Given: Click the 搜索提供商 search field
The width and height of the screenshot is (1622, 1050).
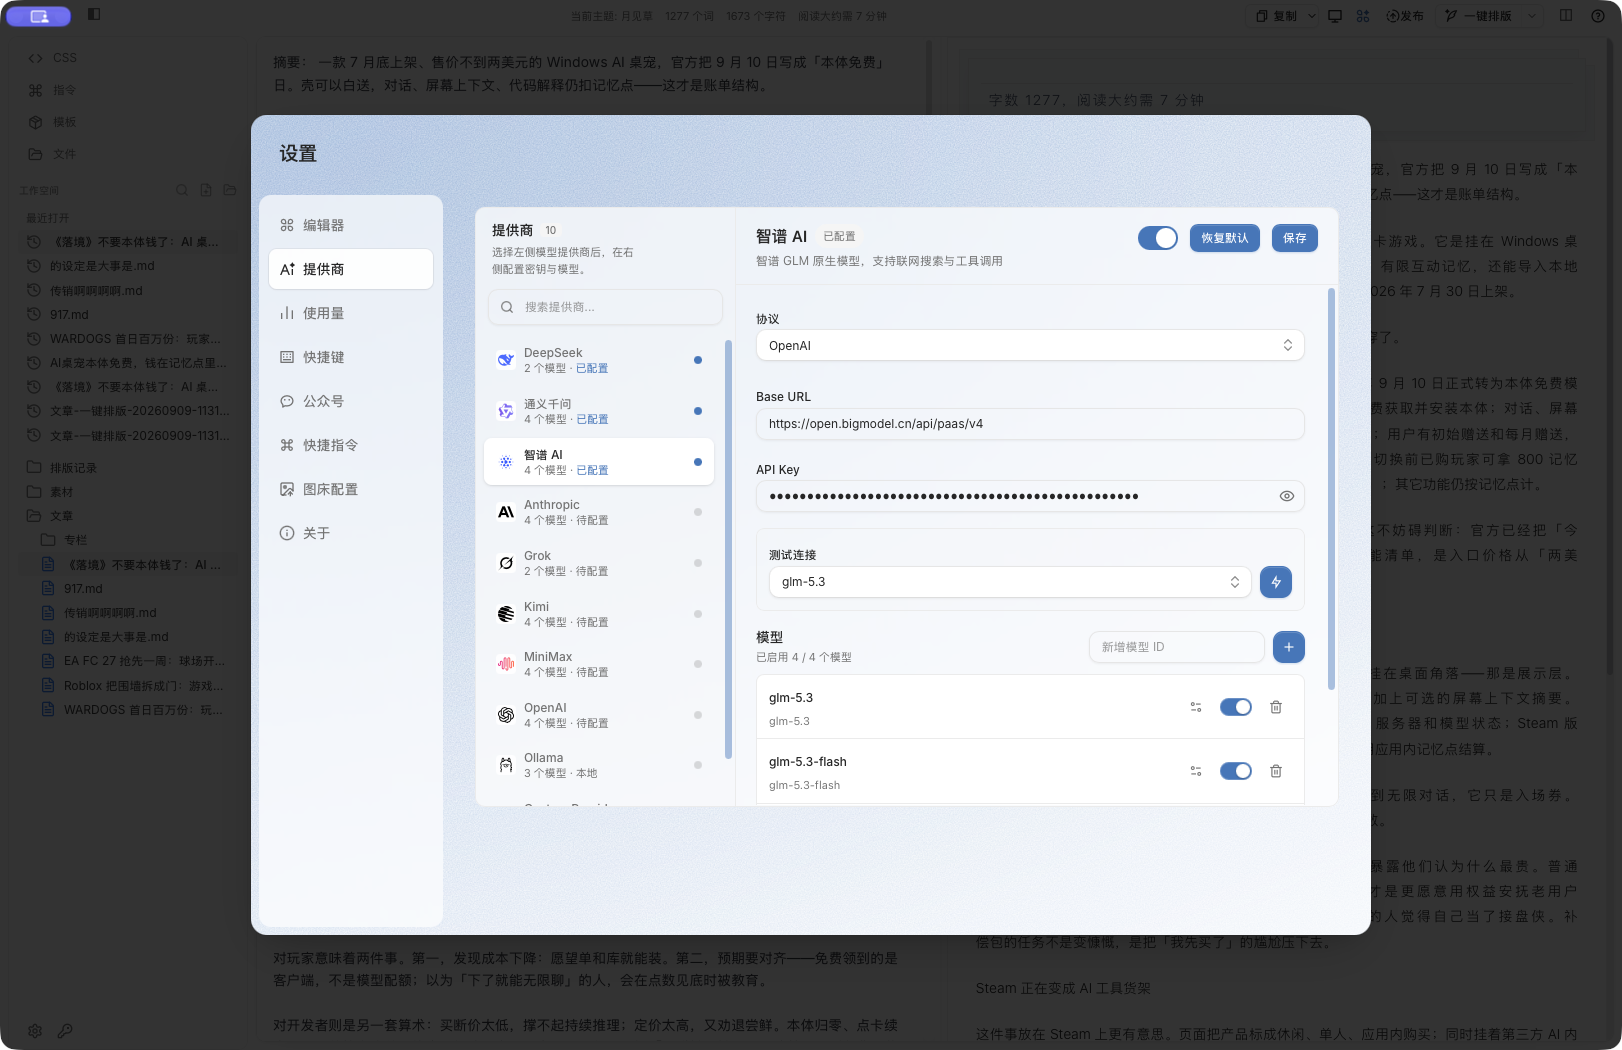Looking at the screenshot, I should point(605,307).
